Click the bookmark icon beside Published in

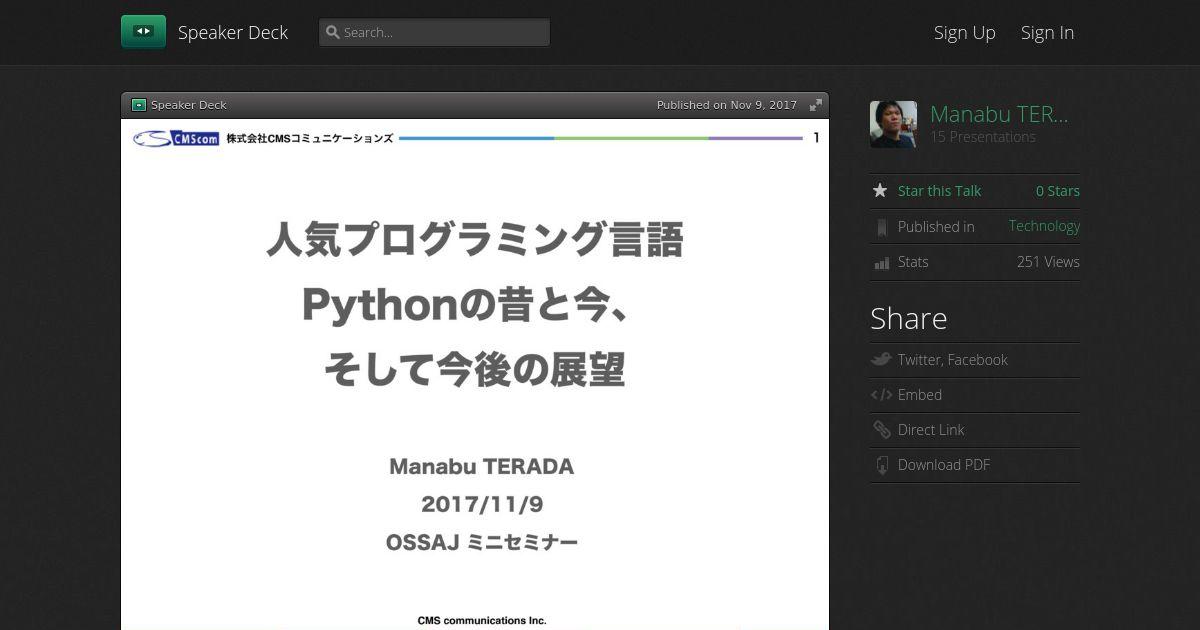(x=881, y=227)
